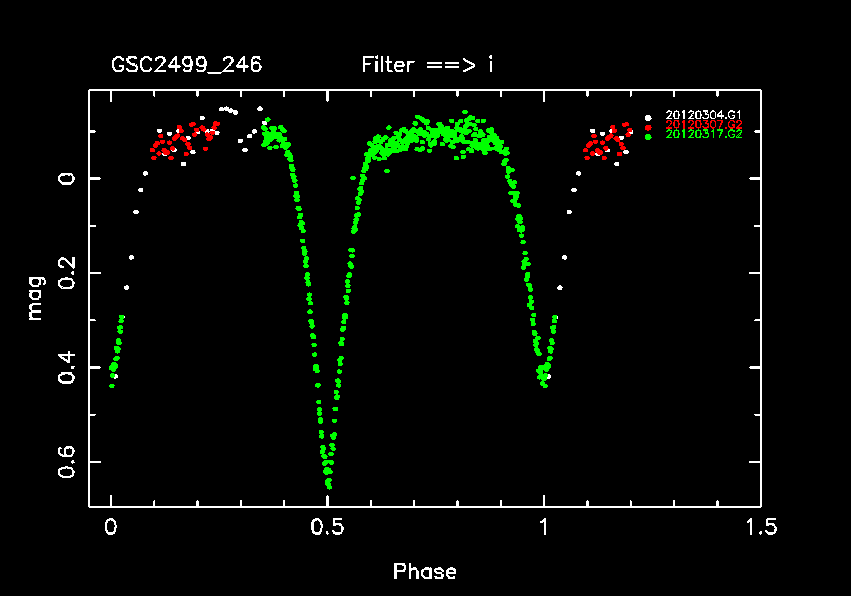
Task: Click the 0 tick label on Phase axis
Action: [x=111, y=527]
